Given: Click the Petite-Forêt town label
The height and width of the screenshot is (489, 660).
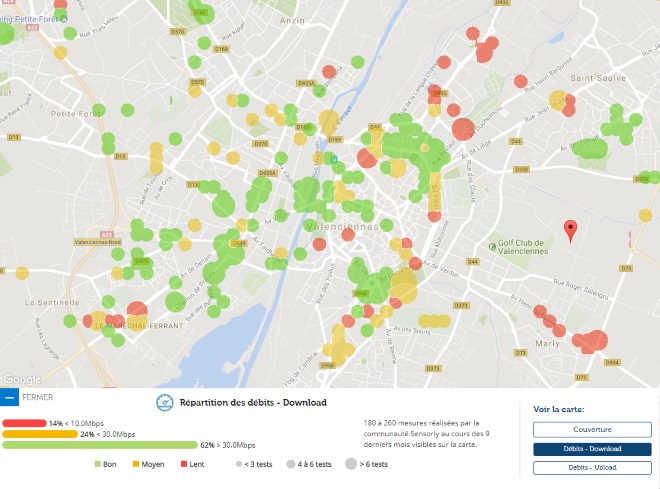Looking at the screenshot, I should coord(76,114).
